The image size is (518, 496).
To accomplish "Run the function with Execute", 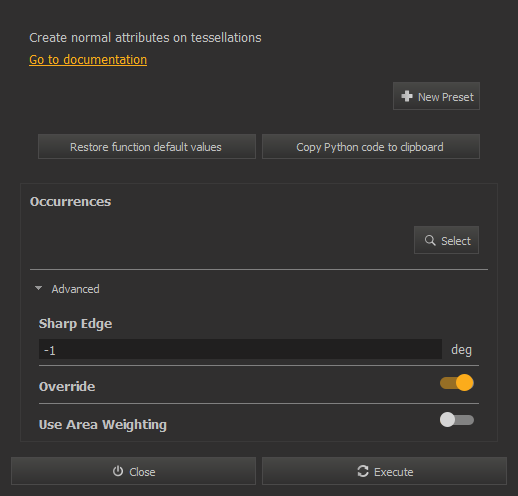I will [x=384, y=471].
